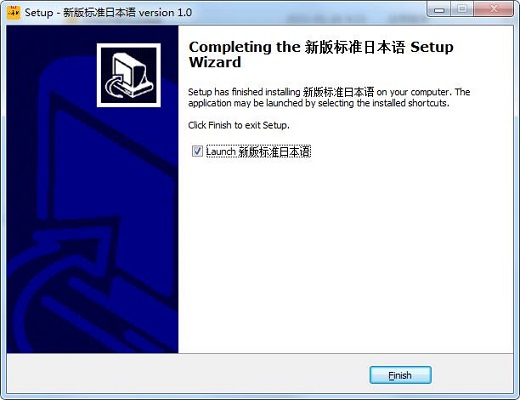Click the disabled maximize window button
Viewport: 520px width, 400px height.
click(462, 9)
